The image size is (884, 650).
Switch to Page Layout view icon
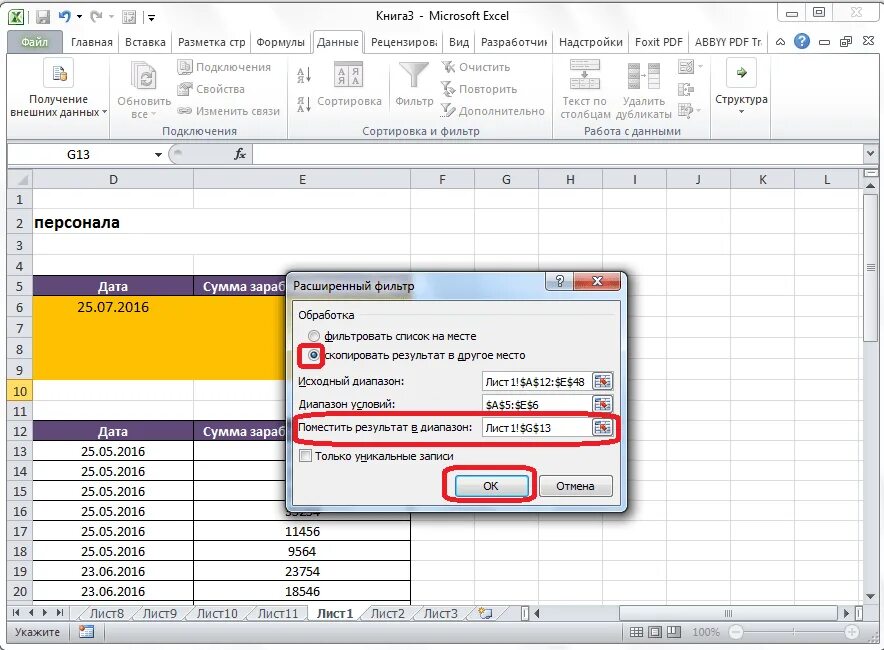655,632
